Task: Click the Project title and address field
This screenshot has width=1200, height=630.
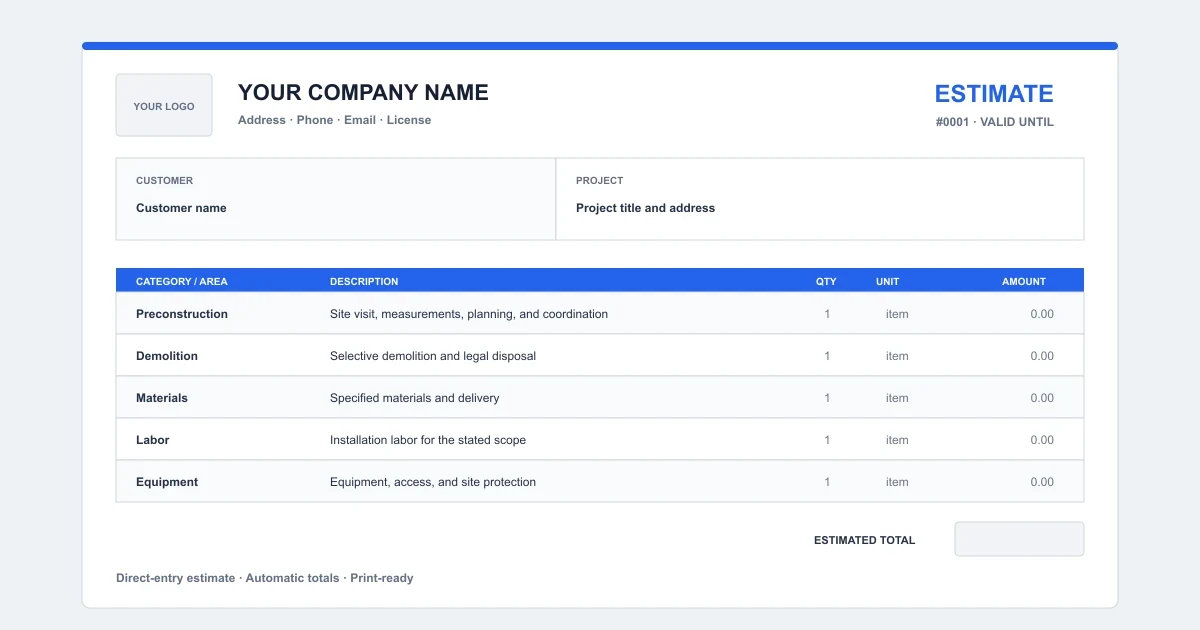Action: click(645, 208)
